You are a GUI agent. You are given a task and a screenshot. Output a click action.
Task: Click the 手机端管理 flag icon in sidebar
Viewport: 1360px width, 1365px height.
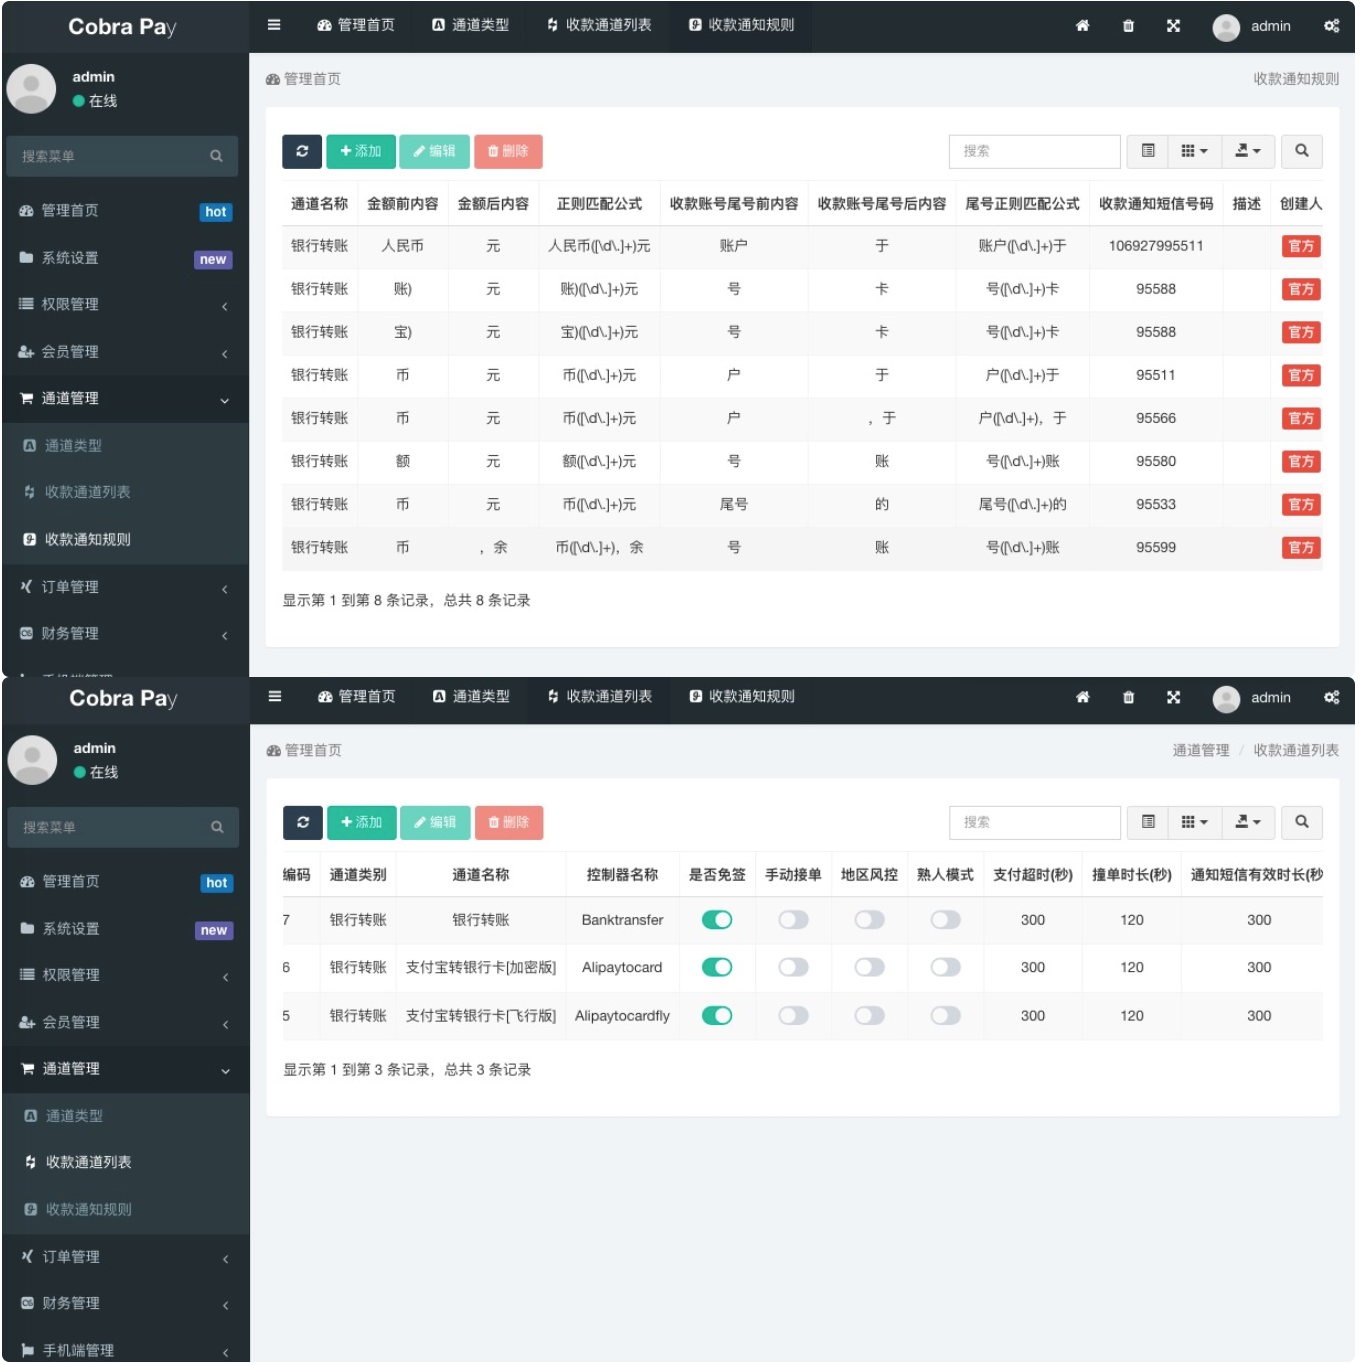[28, 1350]
